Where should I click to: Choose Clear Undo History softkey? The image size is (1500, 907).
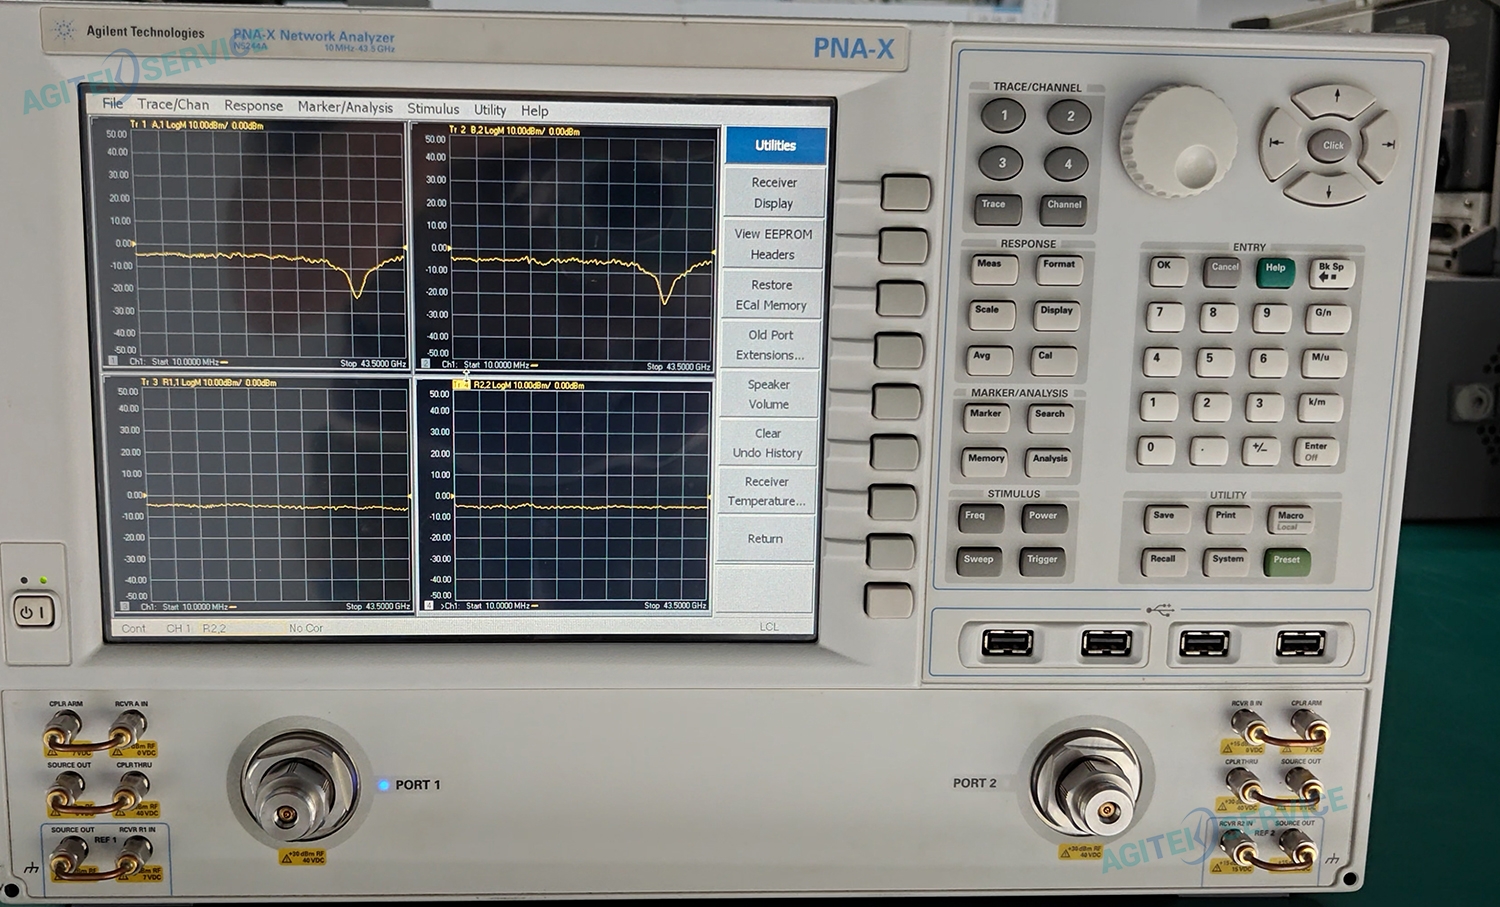(x=768, y=443)
